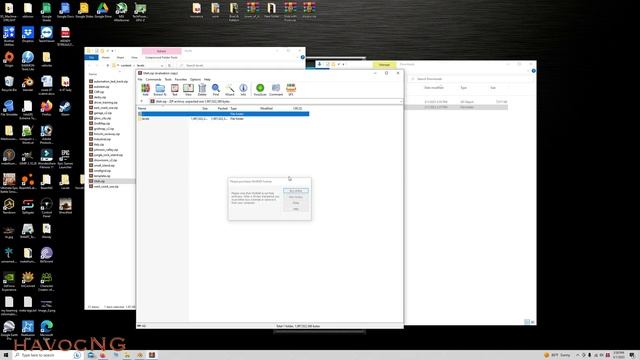
Task: Click Buy online in the license dialog
Action: [296, 191]
